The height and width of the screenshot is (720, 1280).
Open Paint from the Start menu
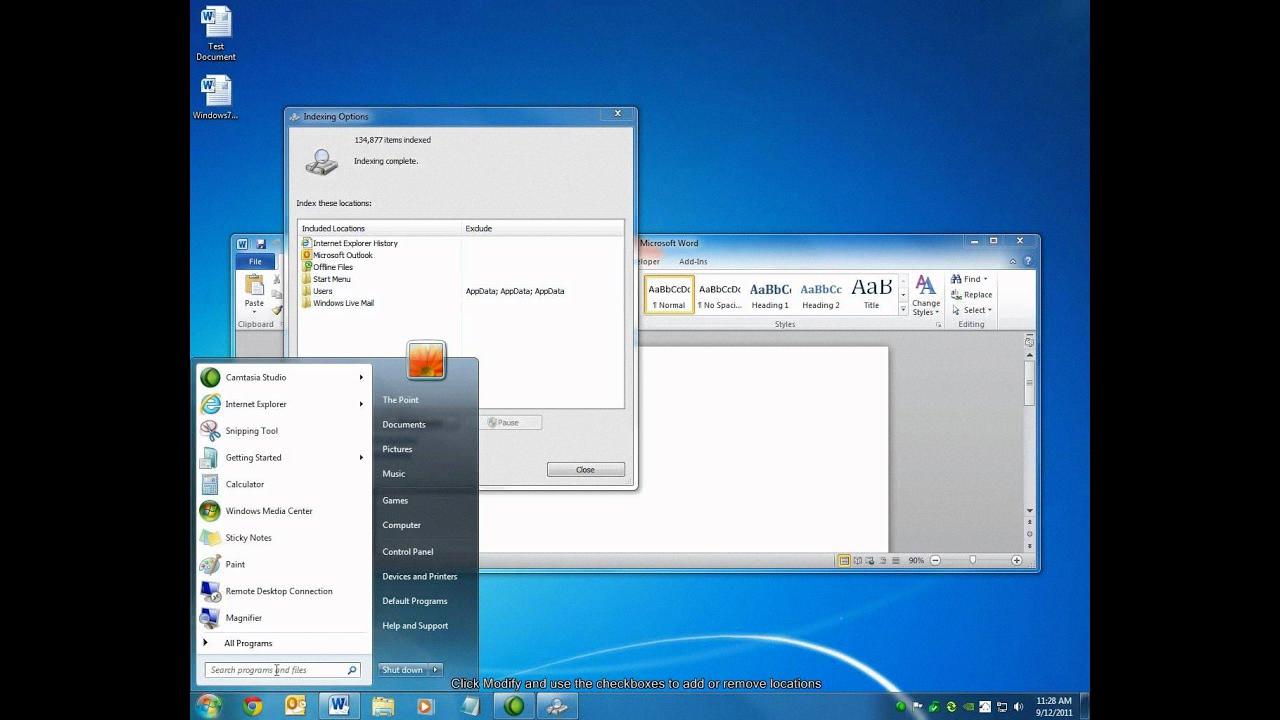235,564
